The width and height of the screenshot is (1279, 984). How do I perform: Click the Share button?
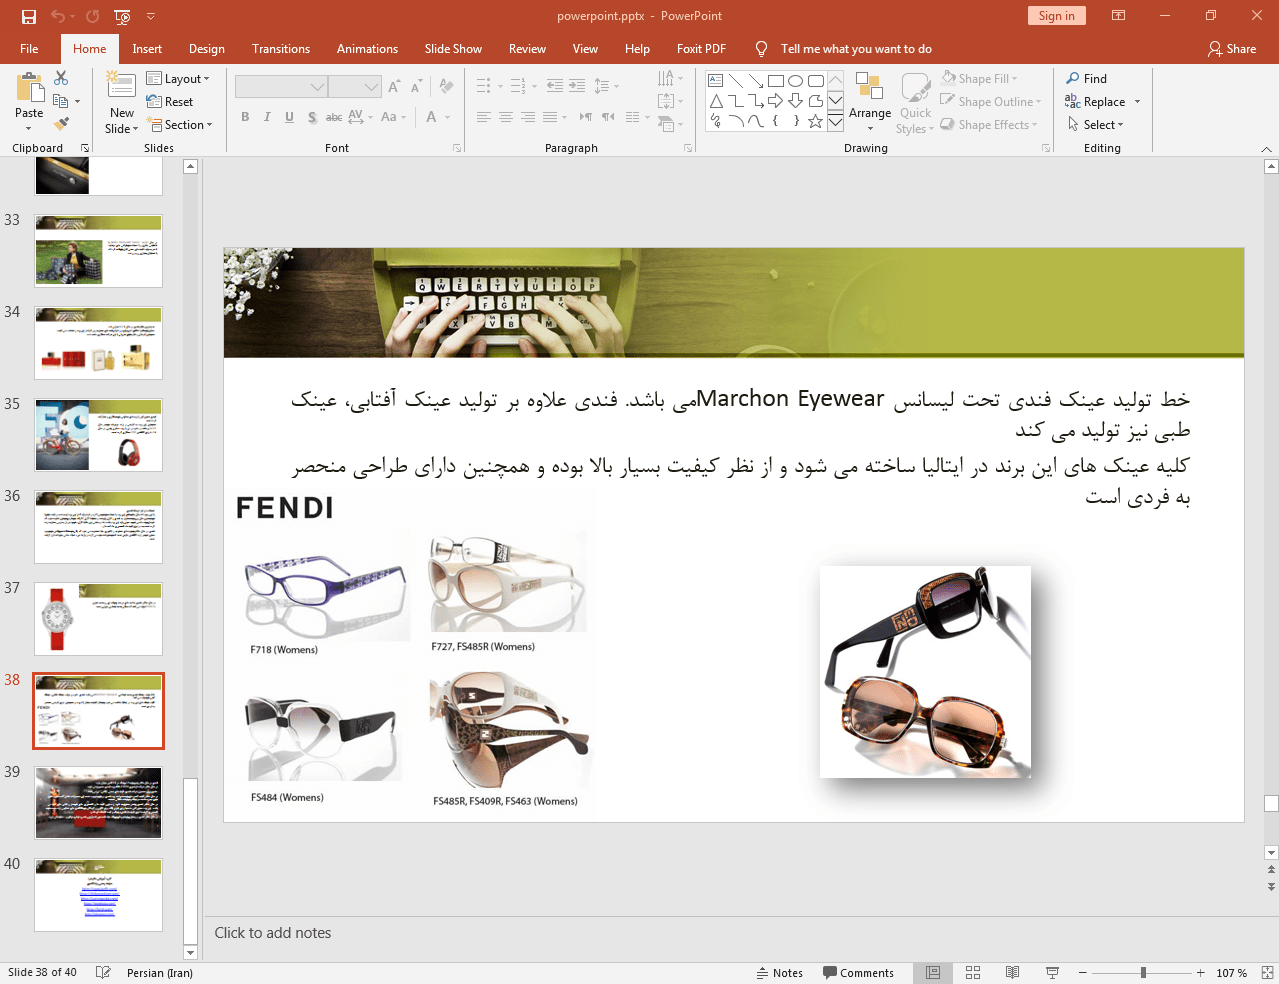click(x=1232, y=49)
